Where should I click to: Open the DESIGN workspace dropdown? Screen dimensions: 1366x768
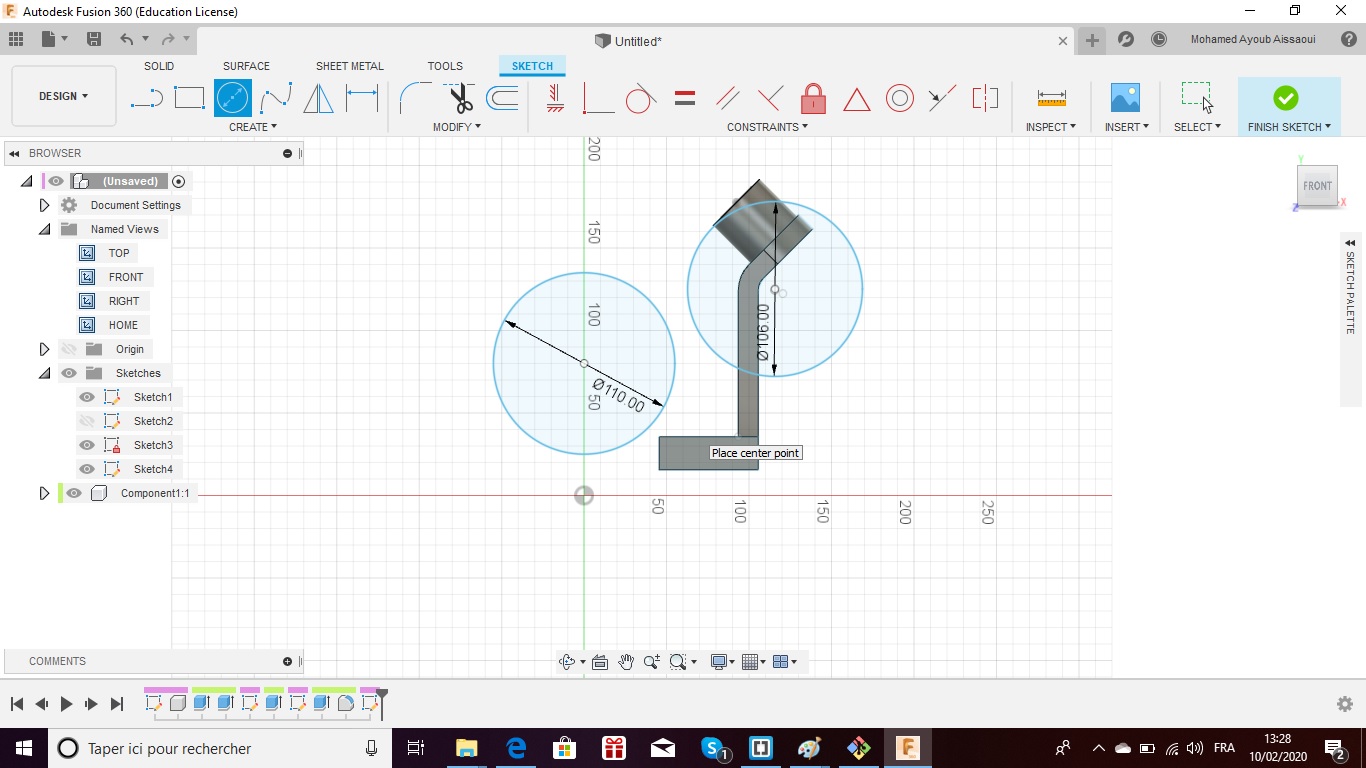(63, 96)
